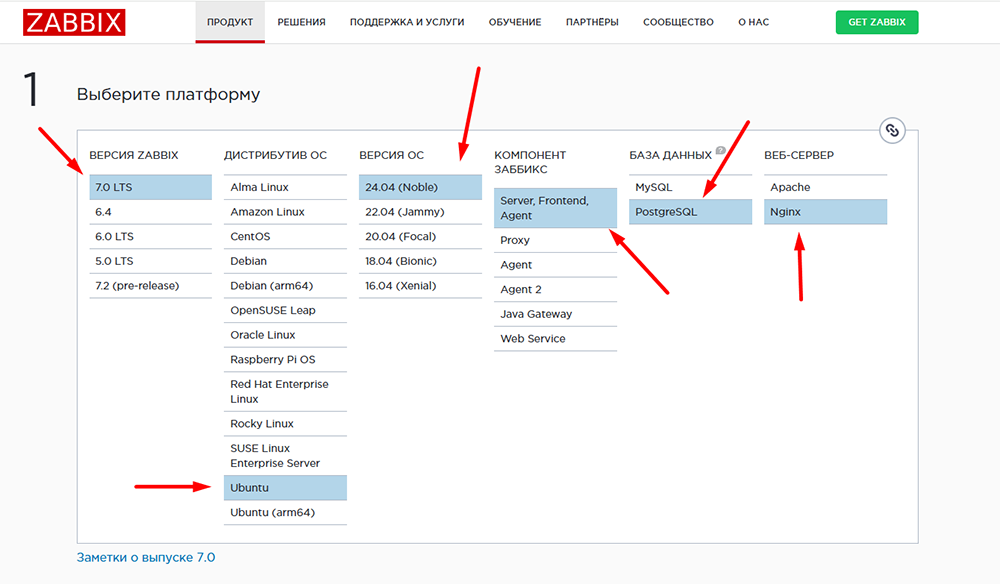Select Agent component
Viewport: 1000px width, 584px height.
tap(555, 265)
